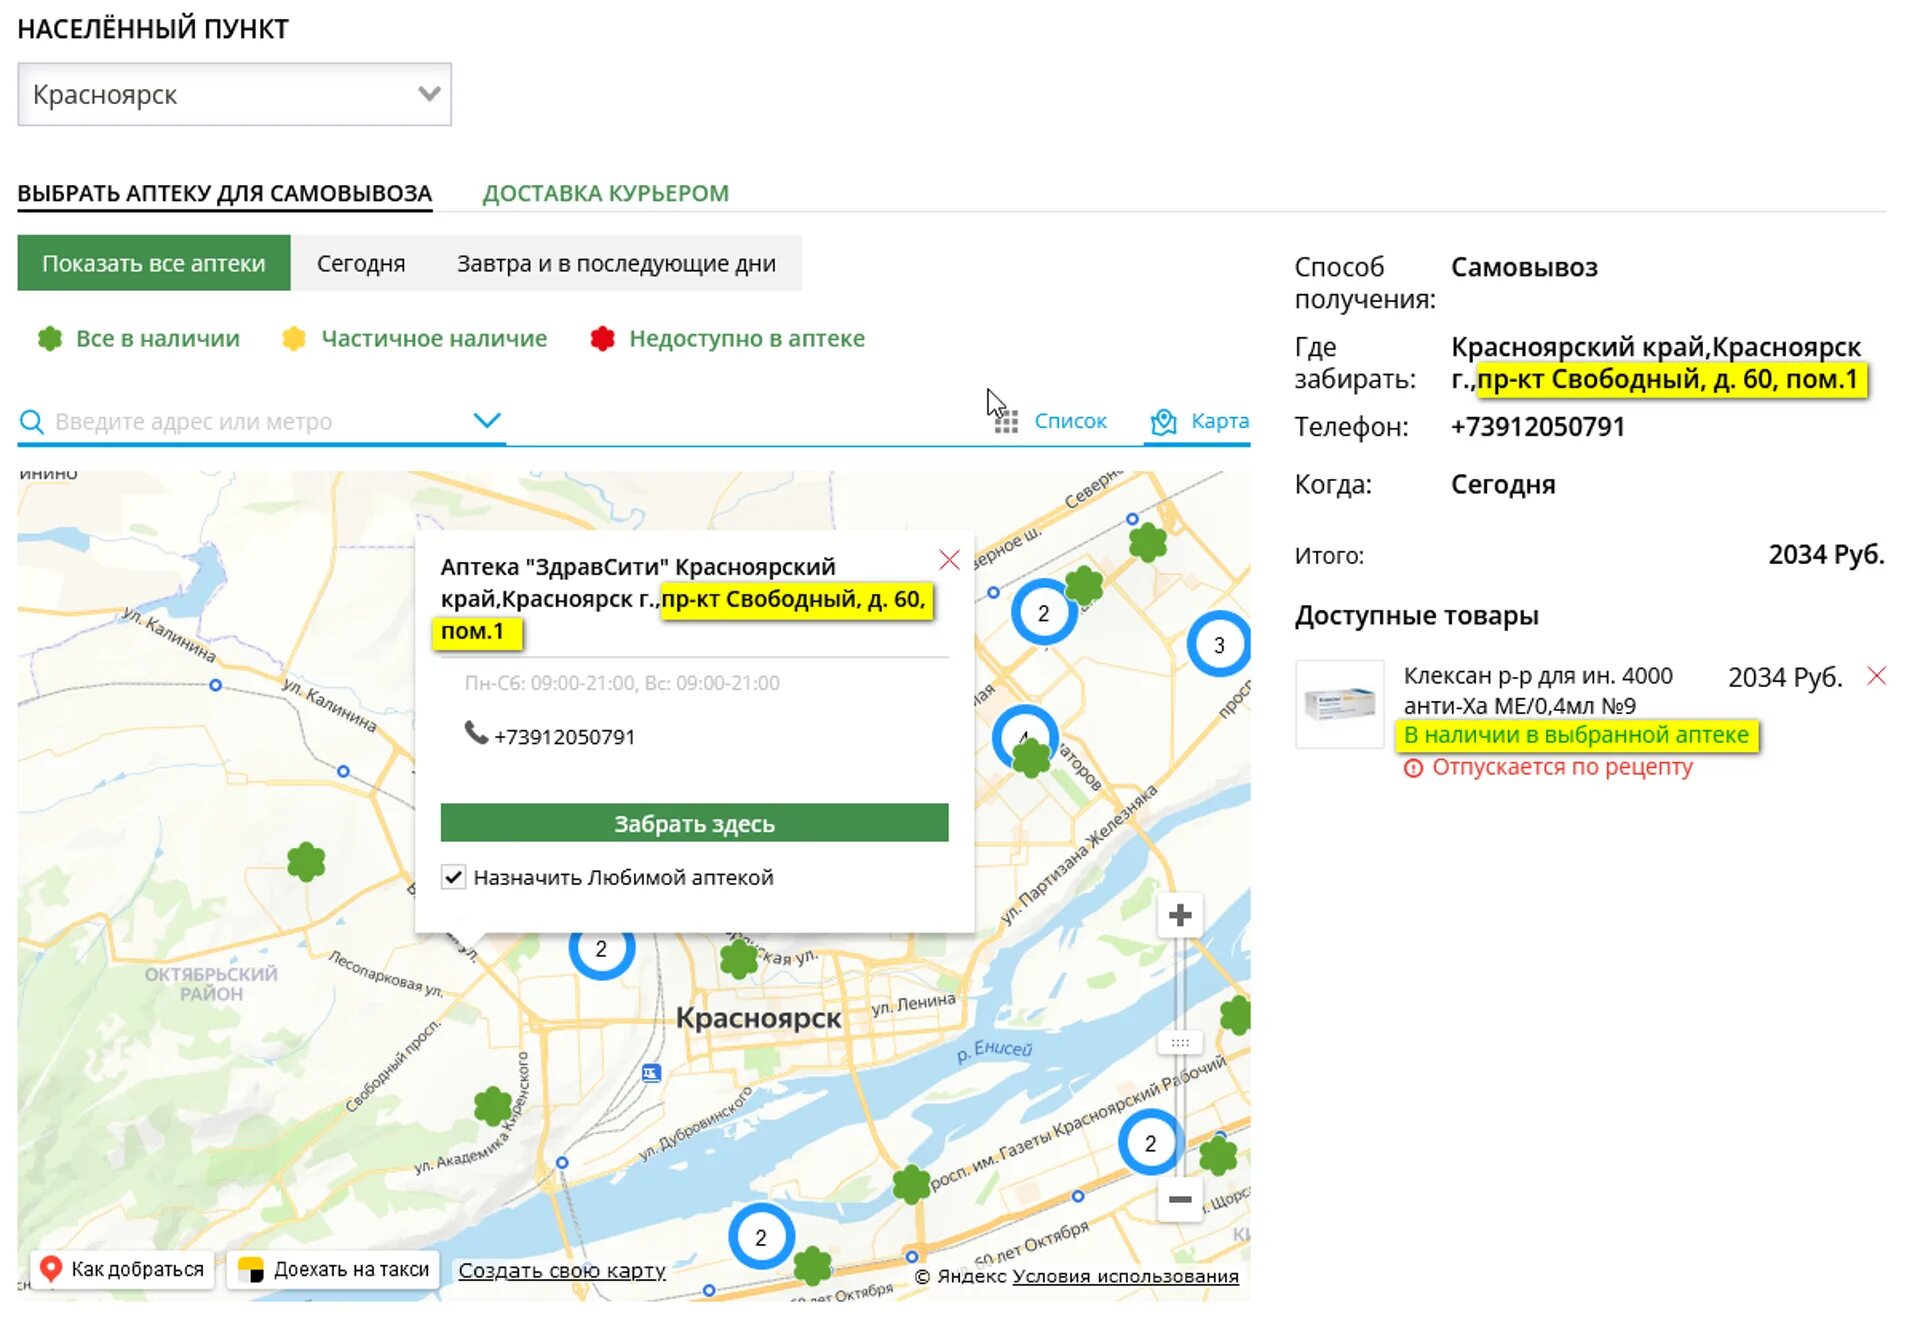
Task: Expand the address search chevron
Action: coord(487,420)
